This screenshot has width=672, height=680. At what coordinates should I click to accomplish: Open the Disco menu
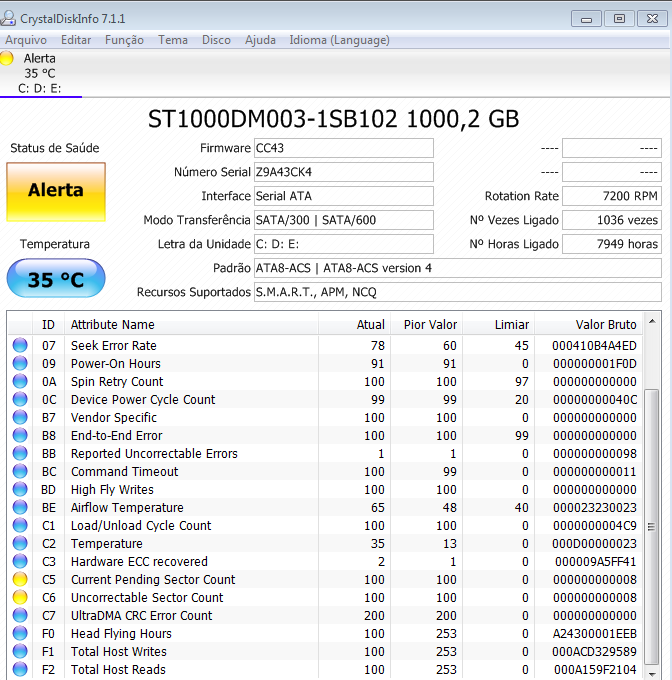(216, 40)
